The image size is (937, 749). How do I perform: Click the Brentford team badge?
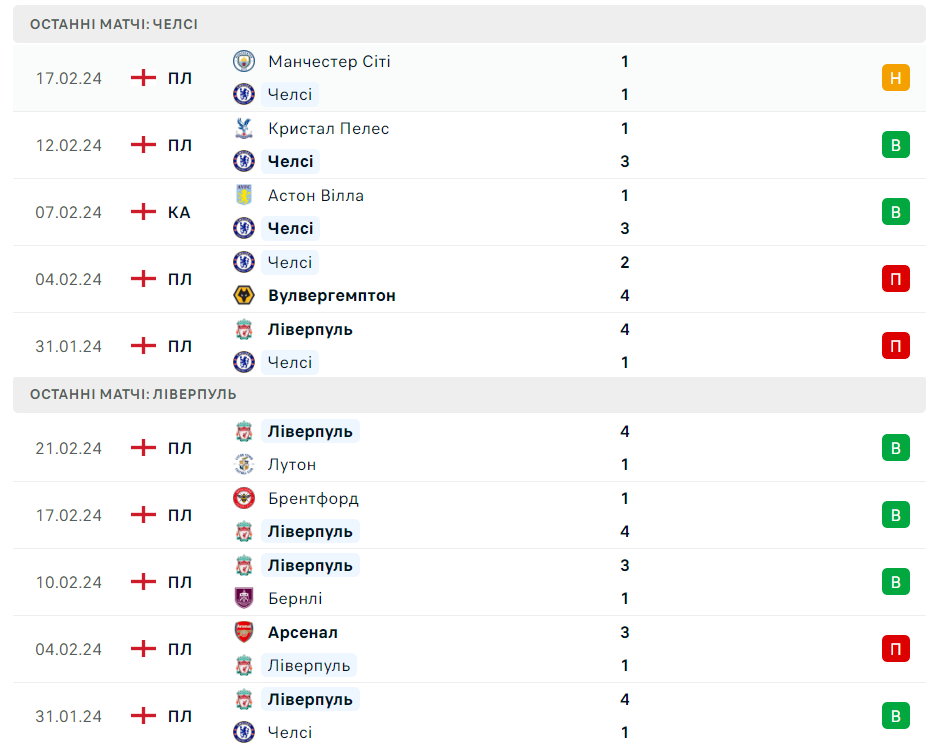click(x=244, y=499)
